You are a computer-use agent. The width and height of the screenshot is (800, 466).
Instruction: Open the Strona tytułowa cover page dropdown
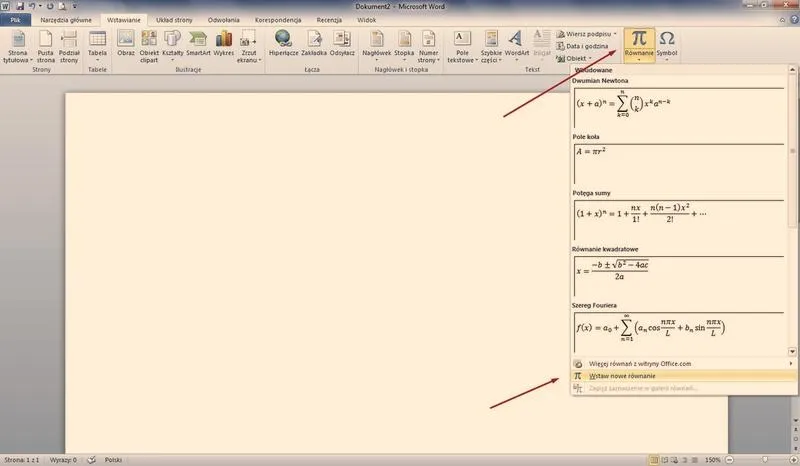click(x=18, y=46)
